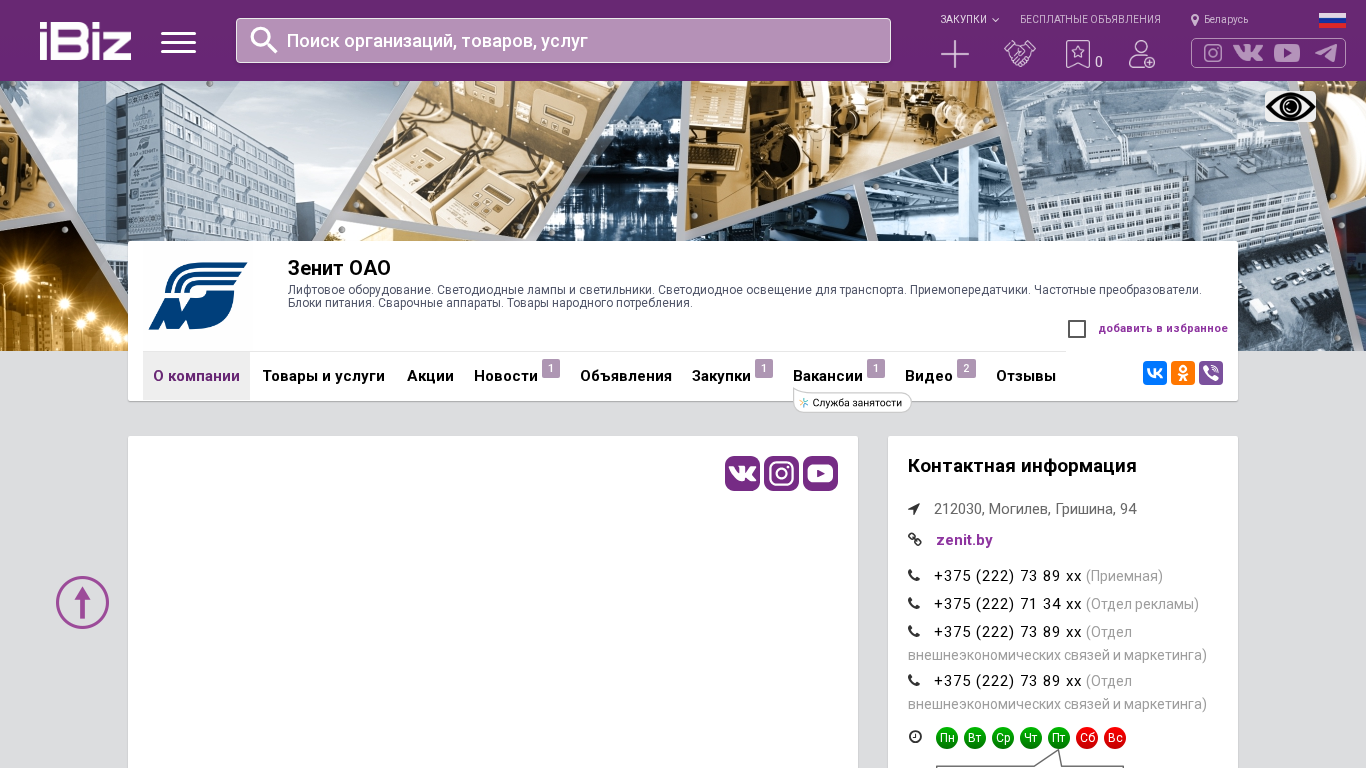Viewport: 1366px width, 768px height.
Task: Share company page via Viber
Action: [1211, 373]
